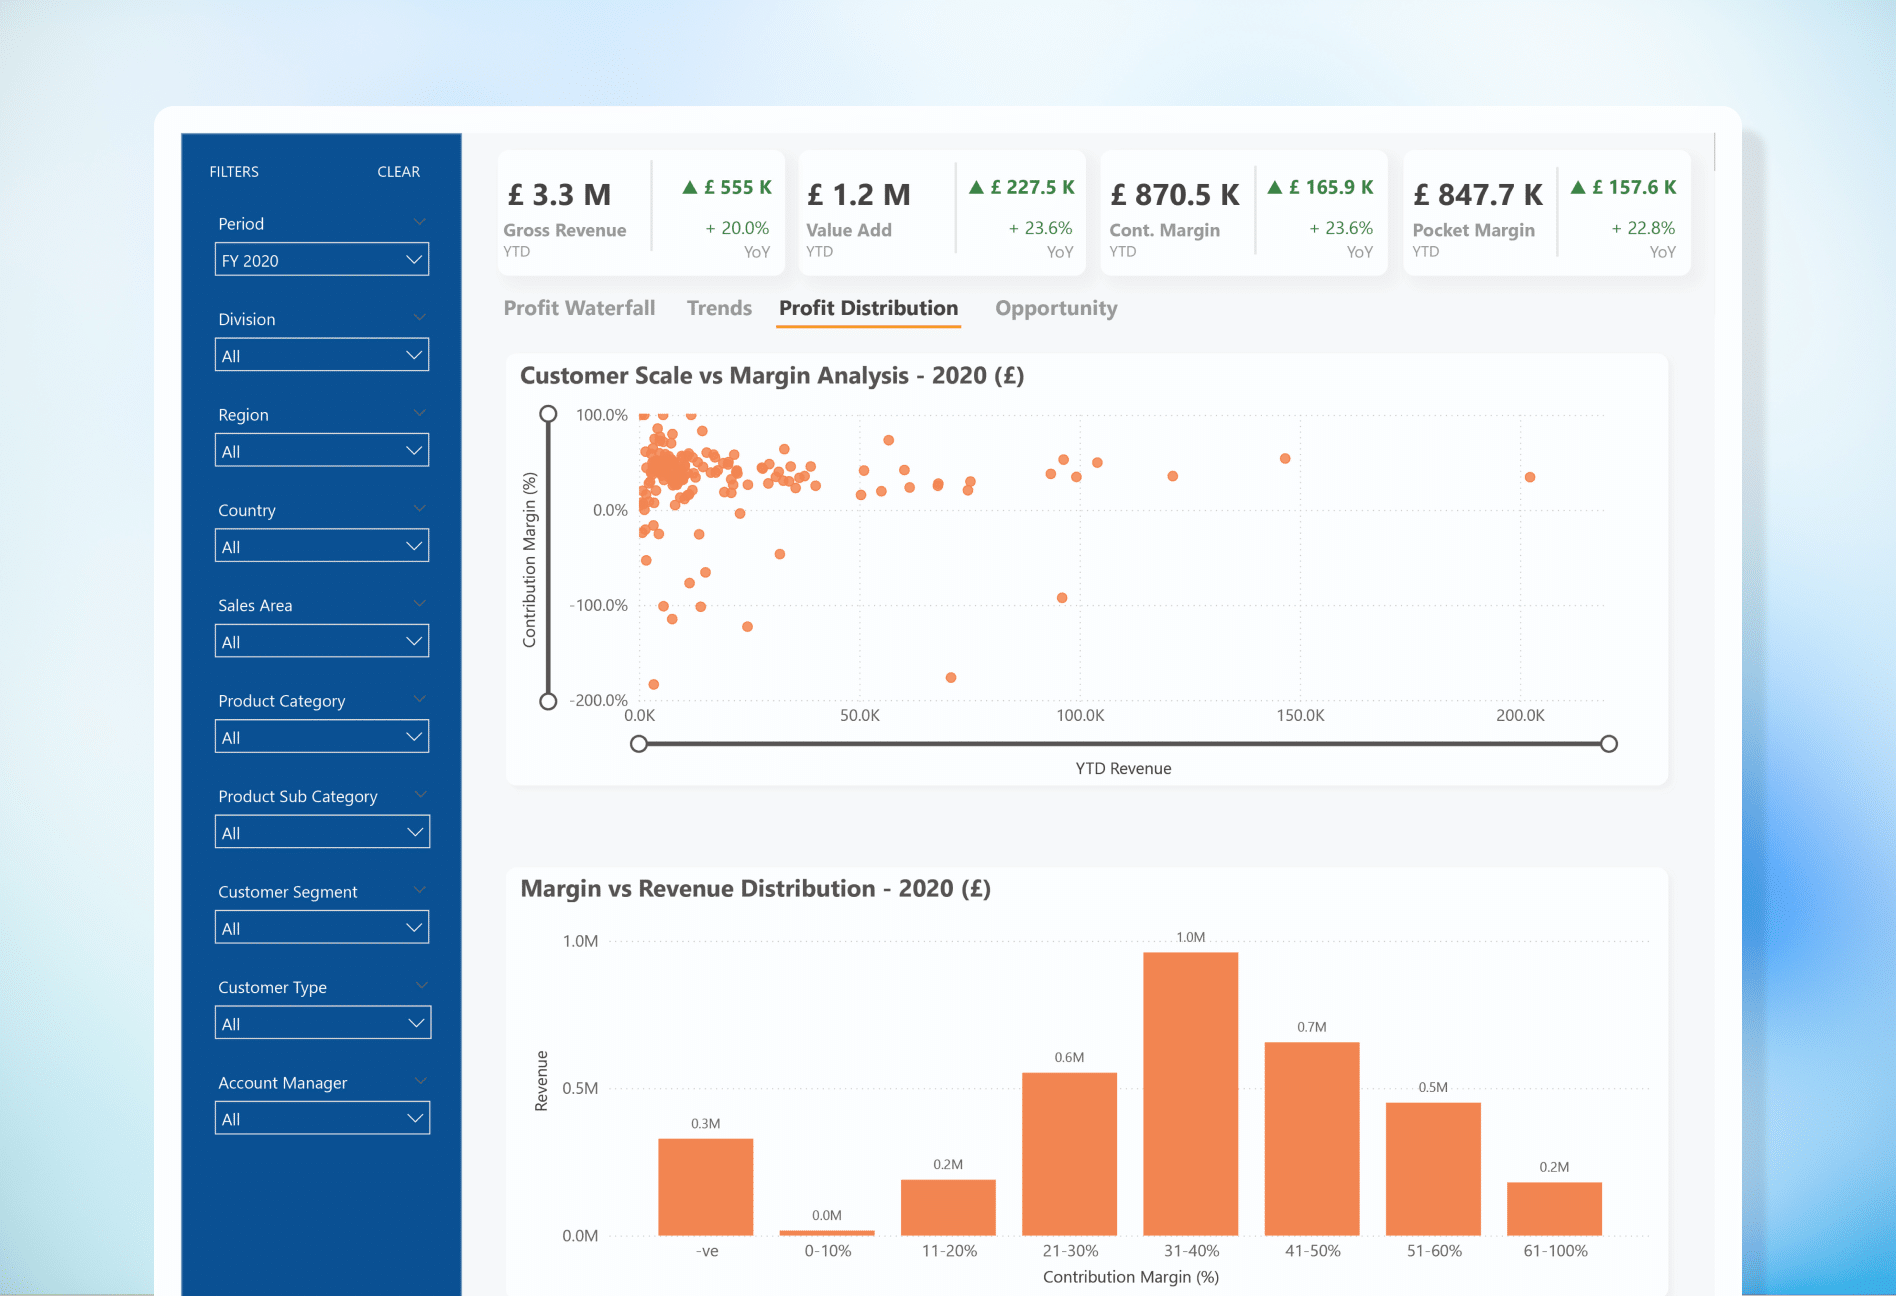Collapse the Customer Type header chevron
Screen dimensions: 1896x1296
click(x=421, y=986)
